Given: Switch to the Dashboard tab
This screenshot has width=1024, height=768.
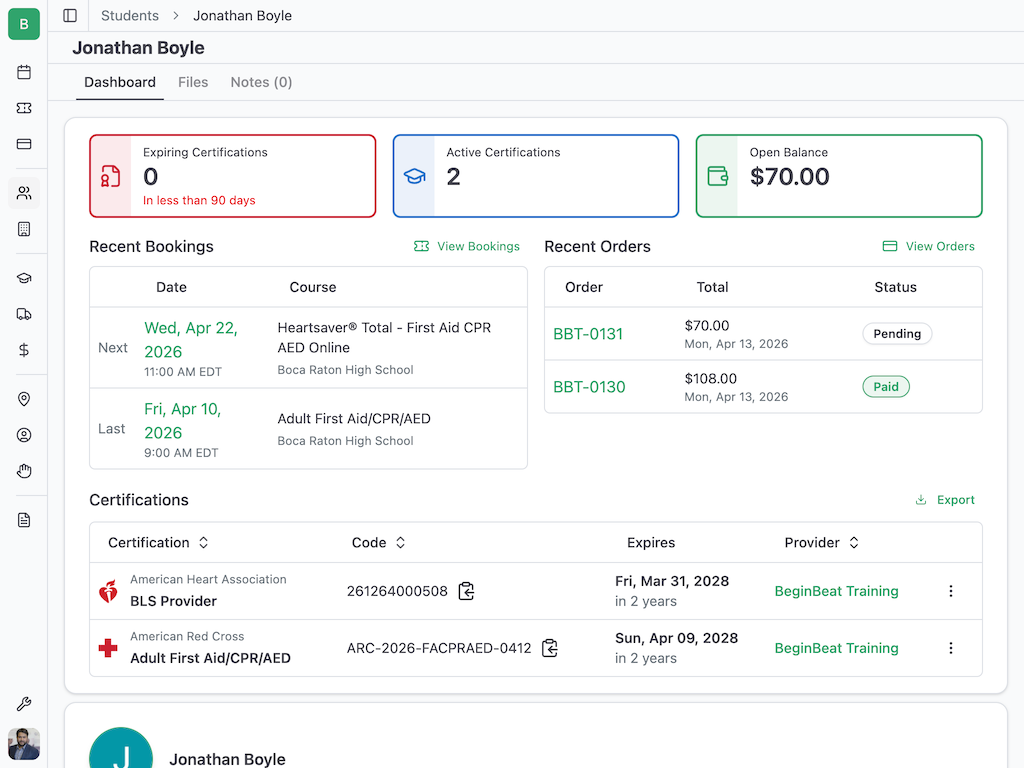Looking at the screenshot, I should tap(120, 82).
